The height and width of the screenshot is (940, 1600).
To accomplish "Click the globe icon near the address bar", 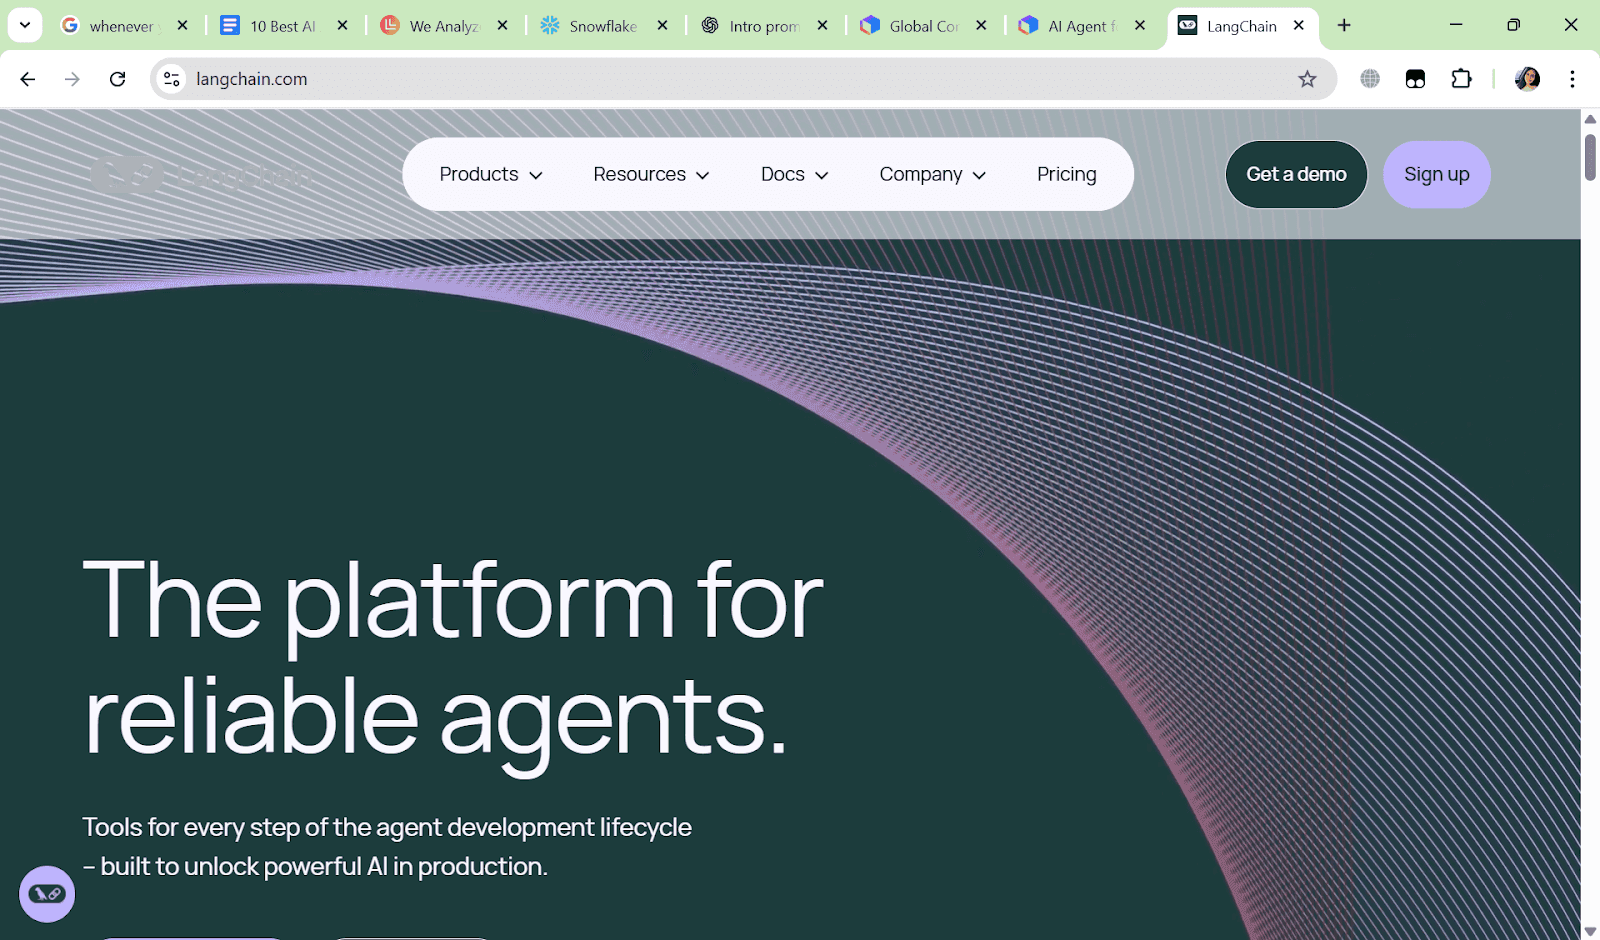I will coord(1370,79).
